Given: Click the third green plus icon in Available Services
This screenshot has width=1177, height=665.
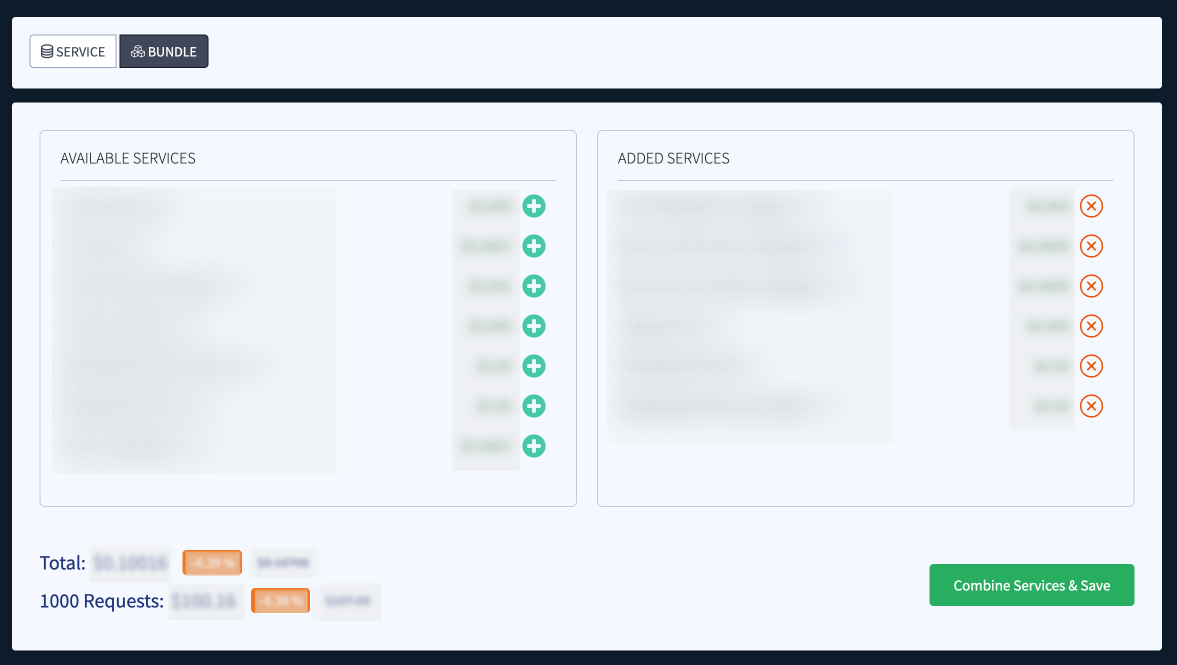Looking at the screenshot, I should click(x=534, y=286).
